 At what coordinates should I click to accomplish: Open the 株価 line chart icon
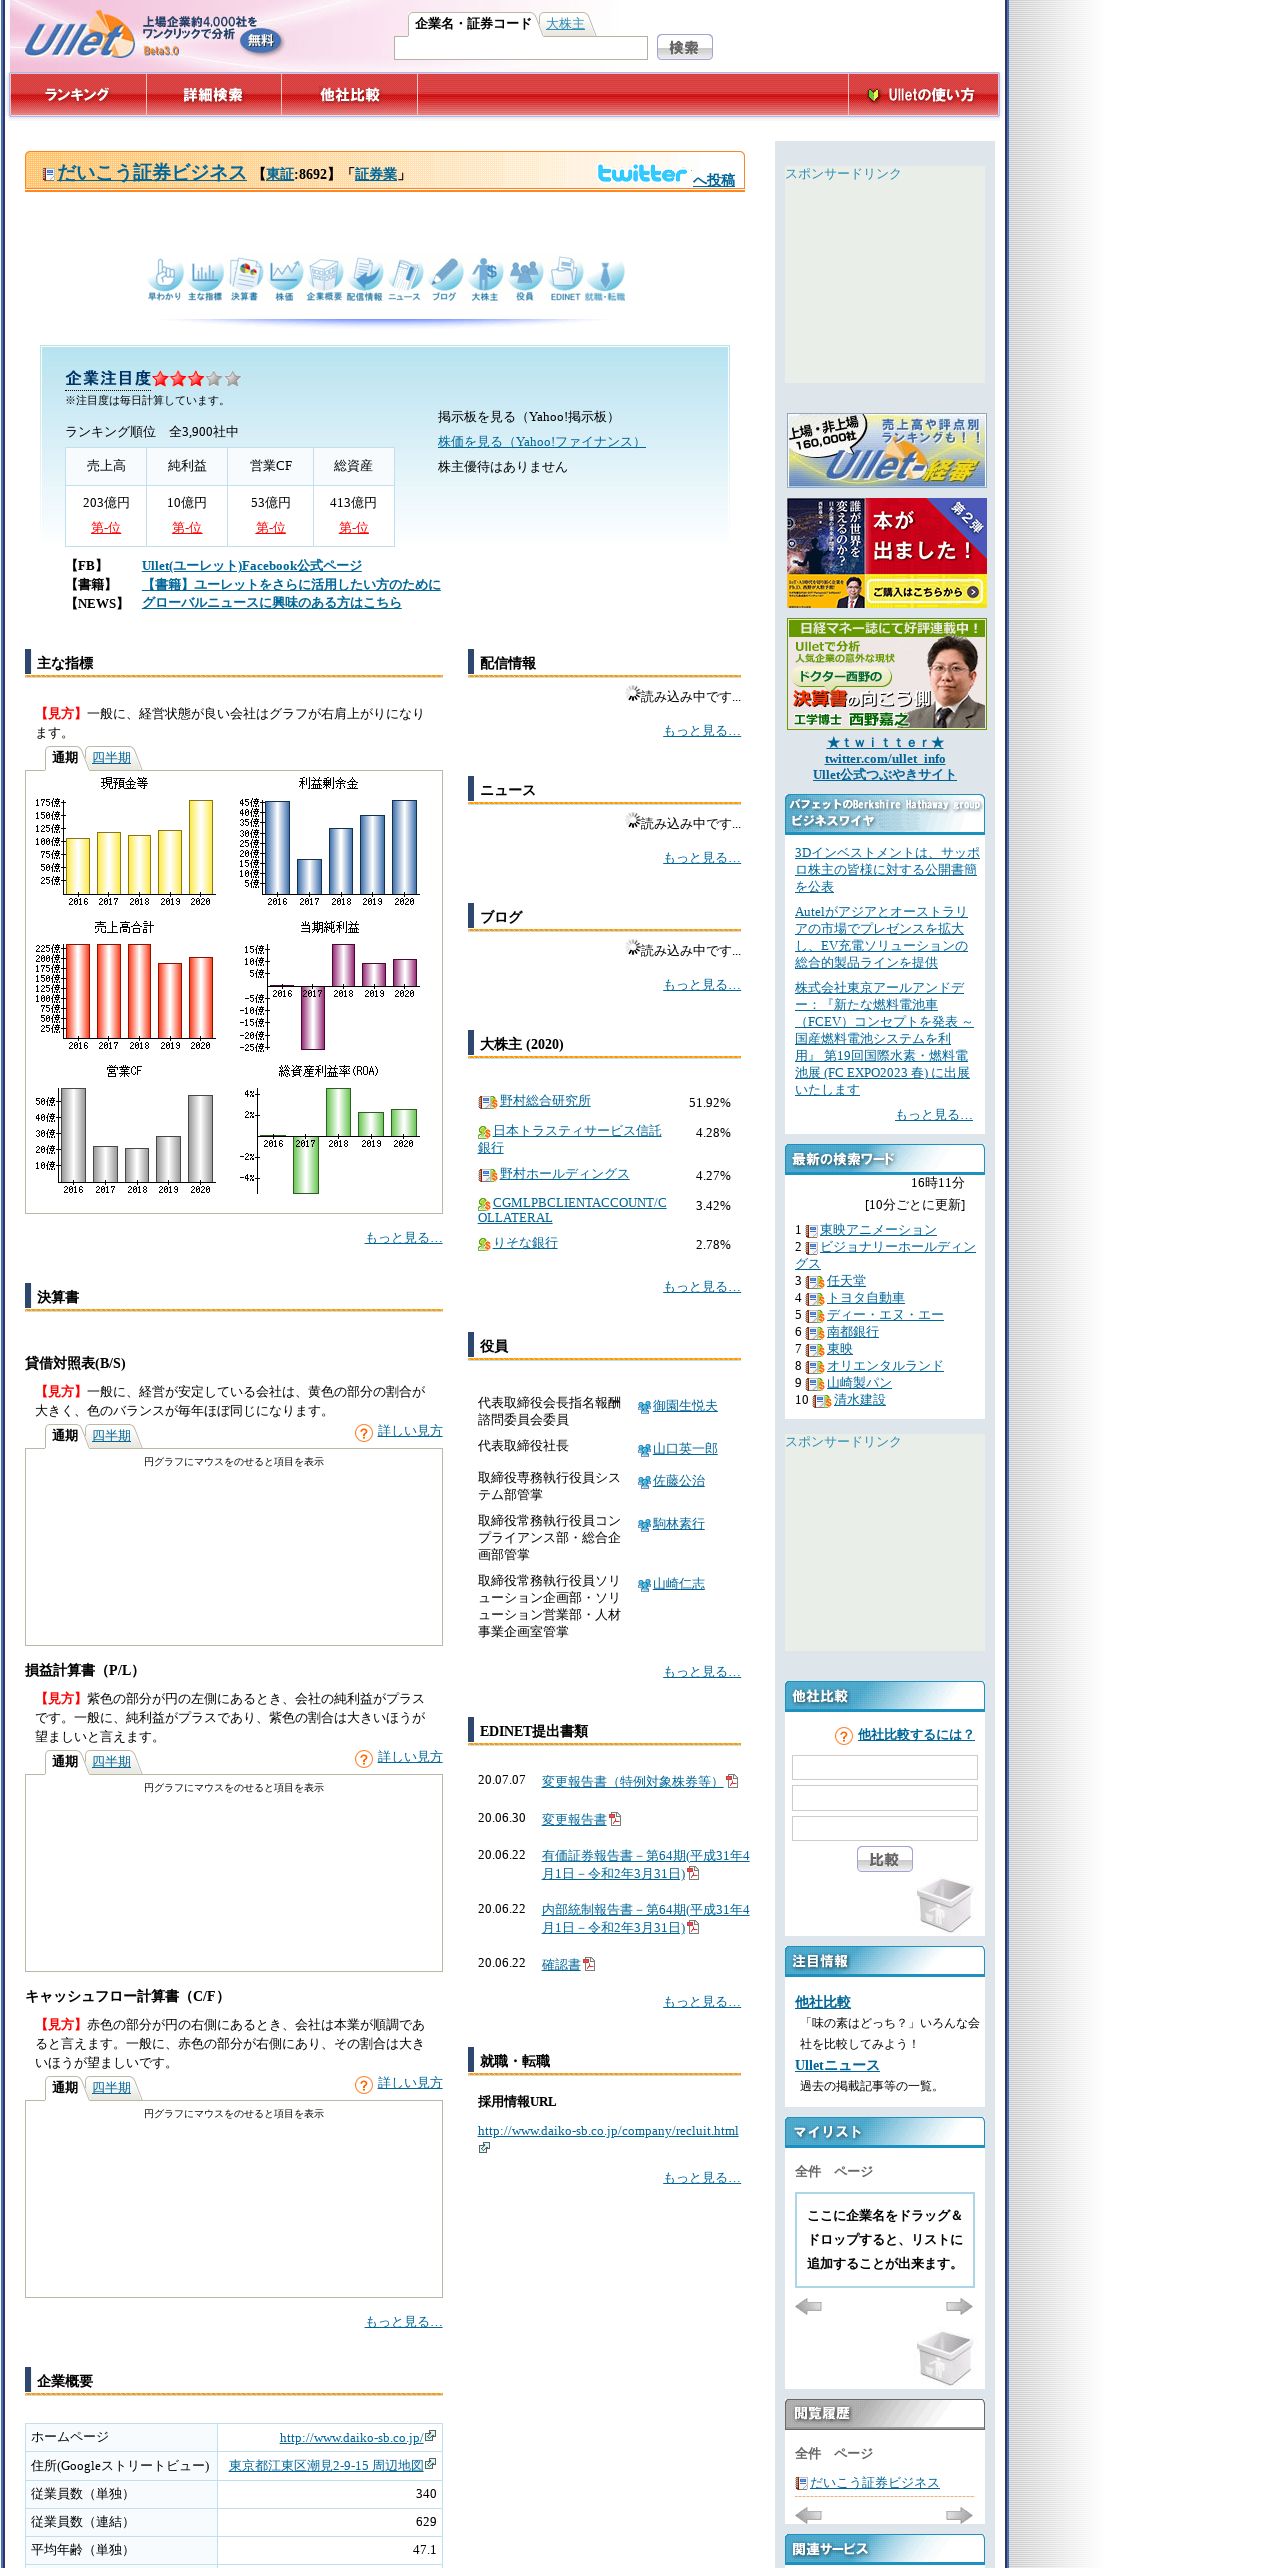(285, 279)
